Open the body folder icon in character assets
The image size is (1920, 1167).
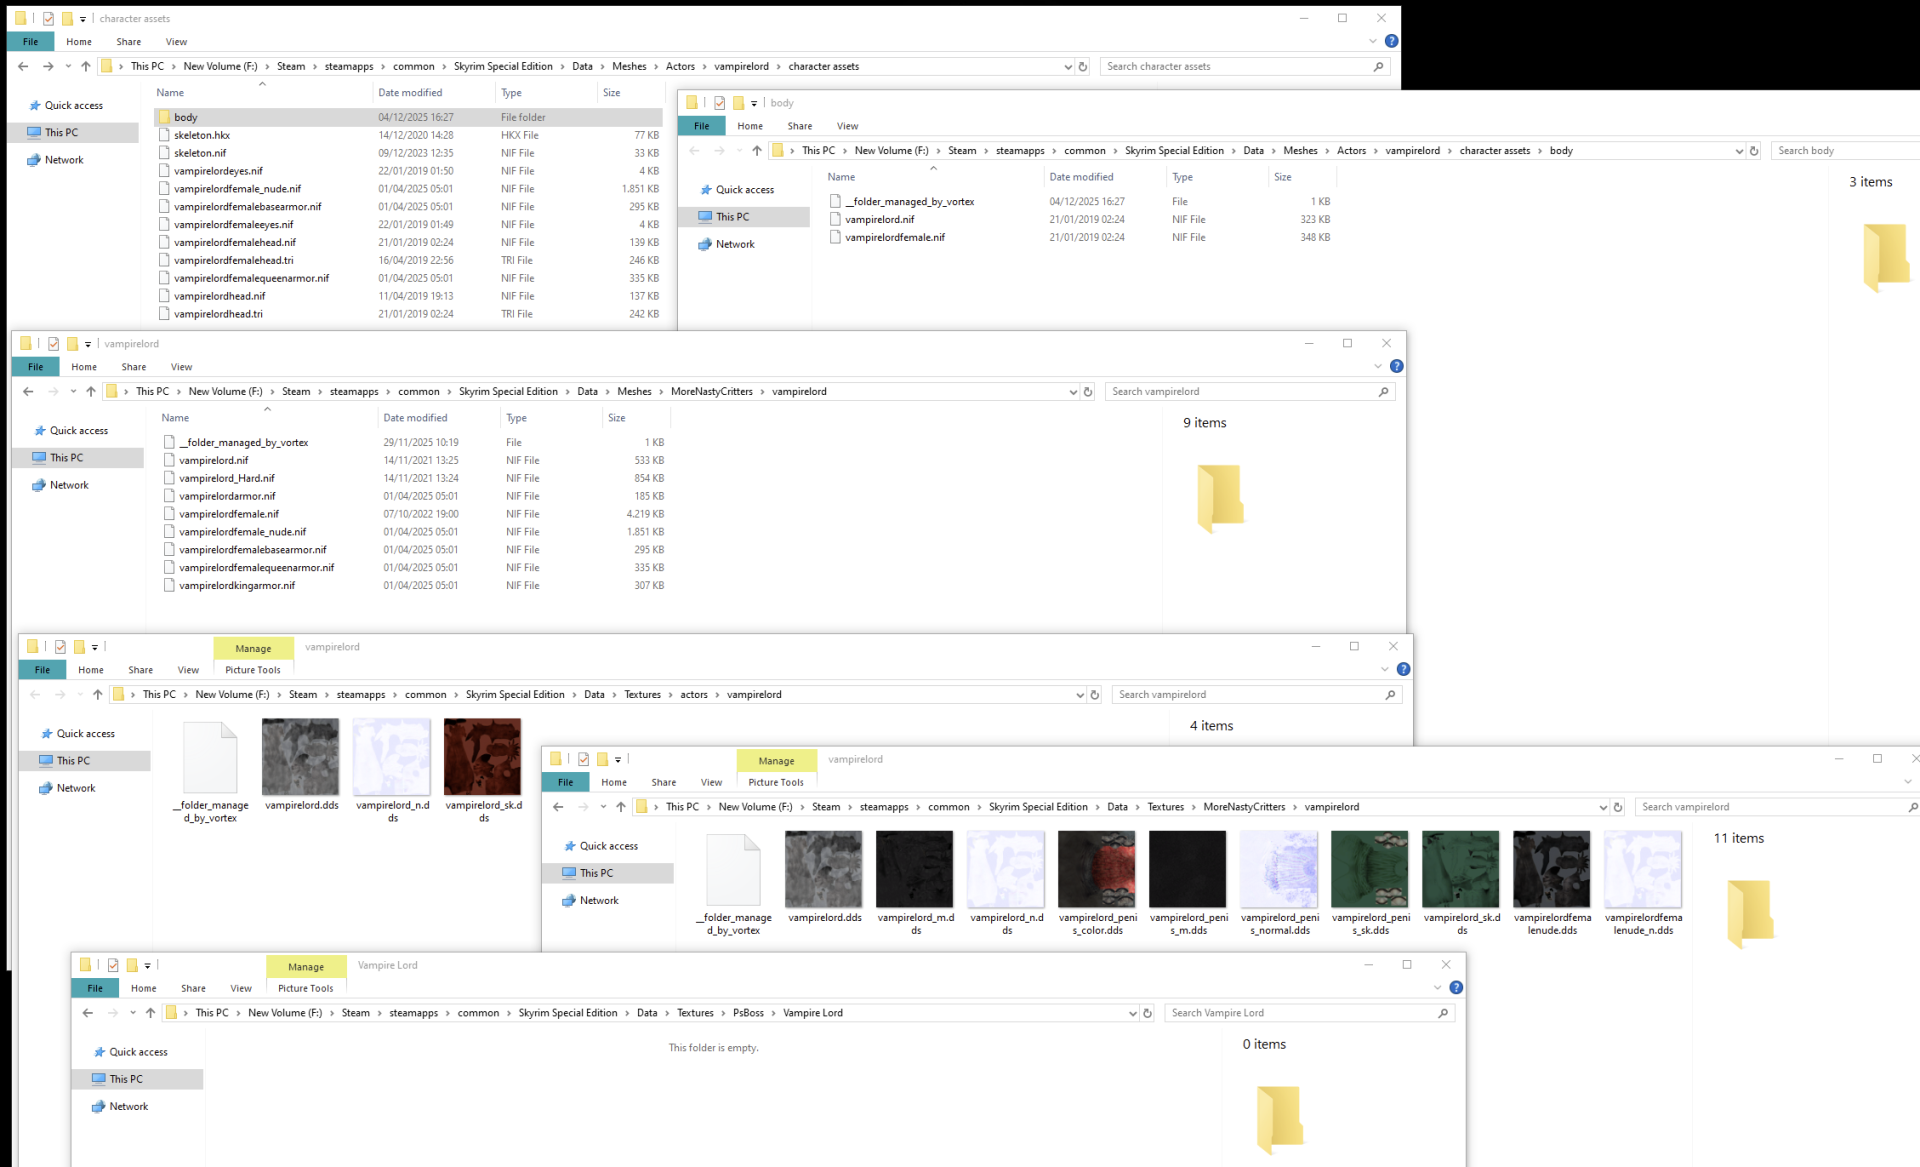(165, 117)
